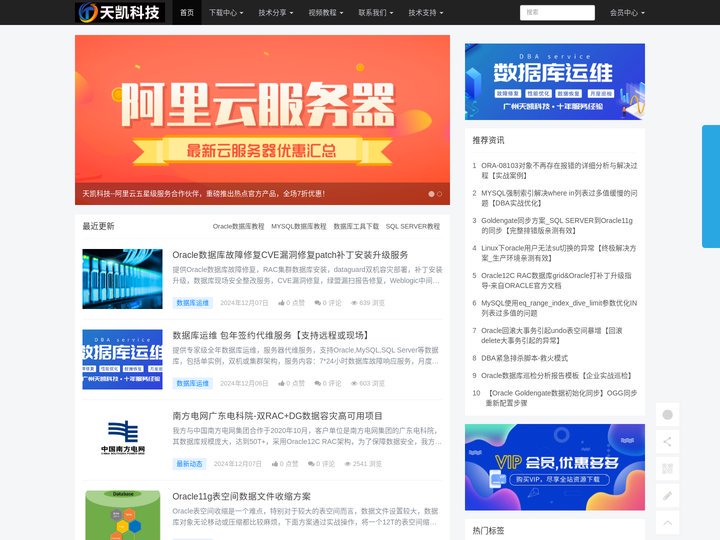This screenshot has height=540, width=720.
Task: Open recommended item ORA-08103对象不再存在报错
Action: [559, 170]
